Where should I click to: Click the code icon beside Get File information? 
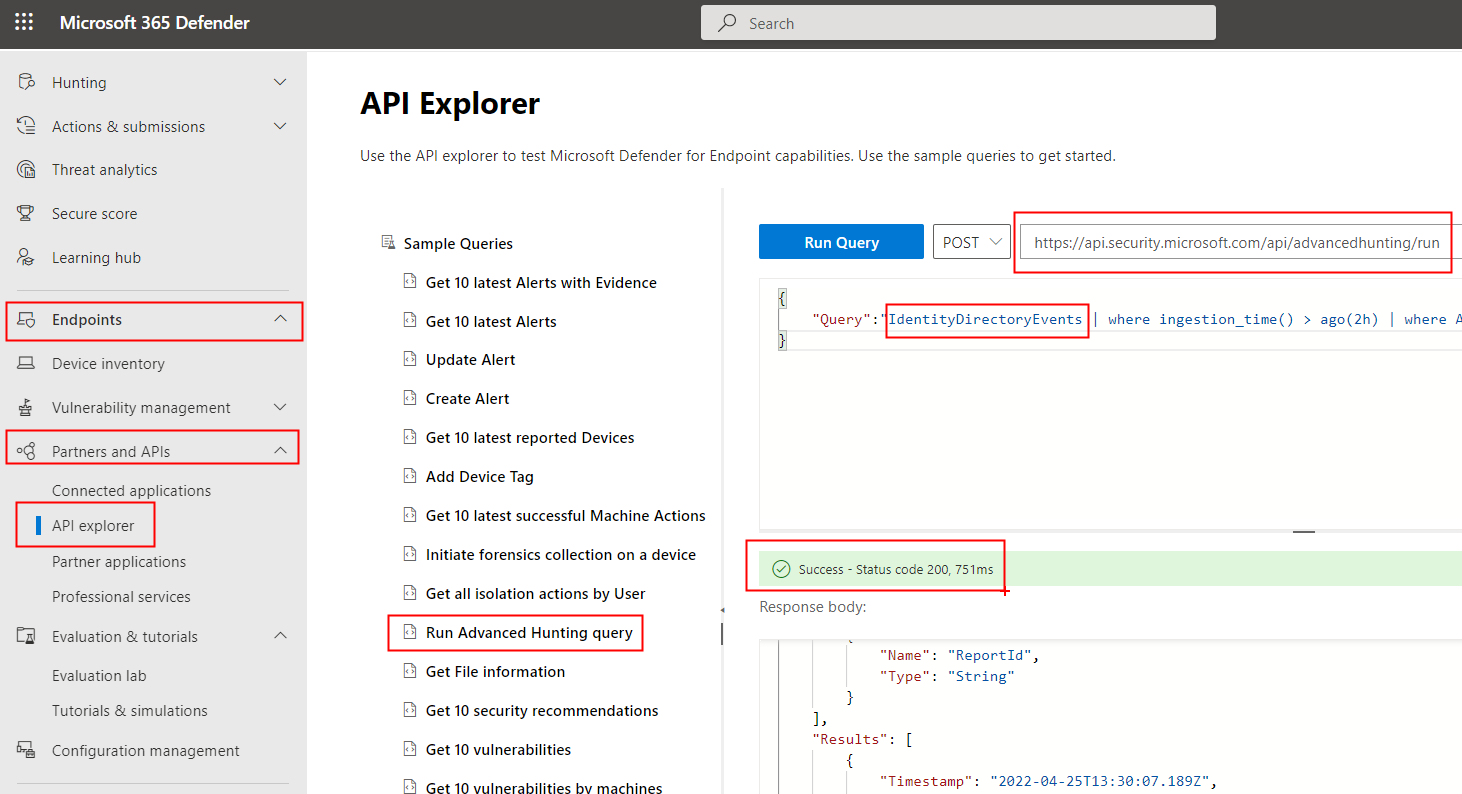409,671
